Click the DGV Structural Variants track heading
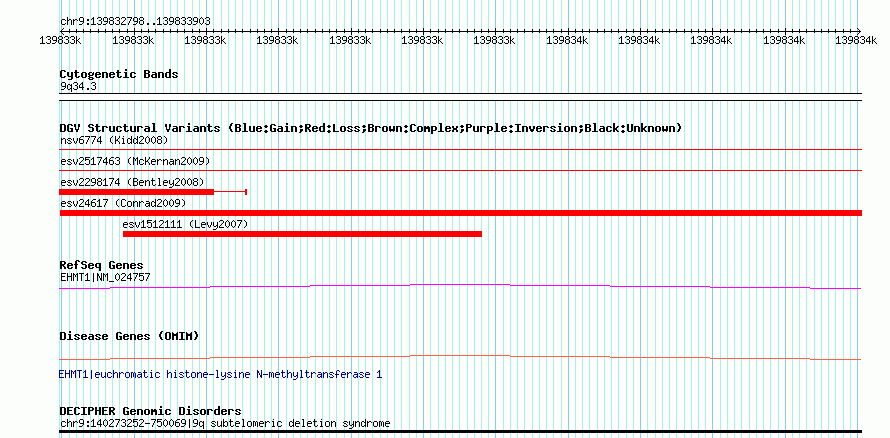Screen dimensions: 890x438 click(x=371, y=128)
